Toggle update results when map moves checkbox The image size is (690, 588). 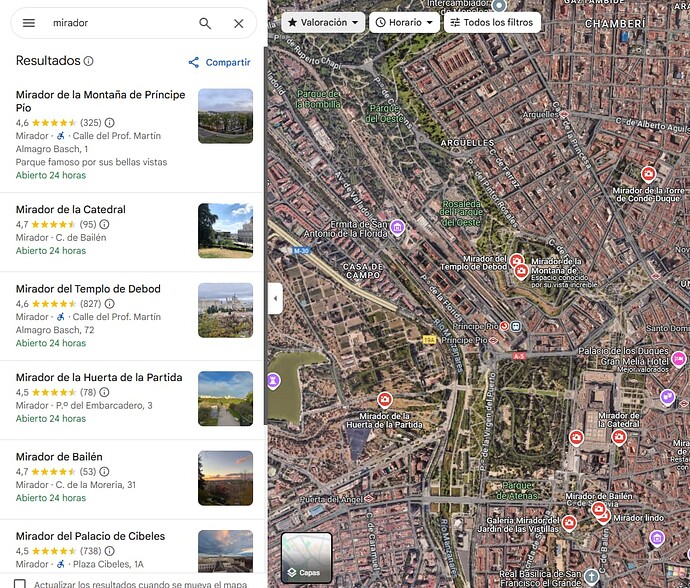click(20, 584)
